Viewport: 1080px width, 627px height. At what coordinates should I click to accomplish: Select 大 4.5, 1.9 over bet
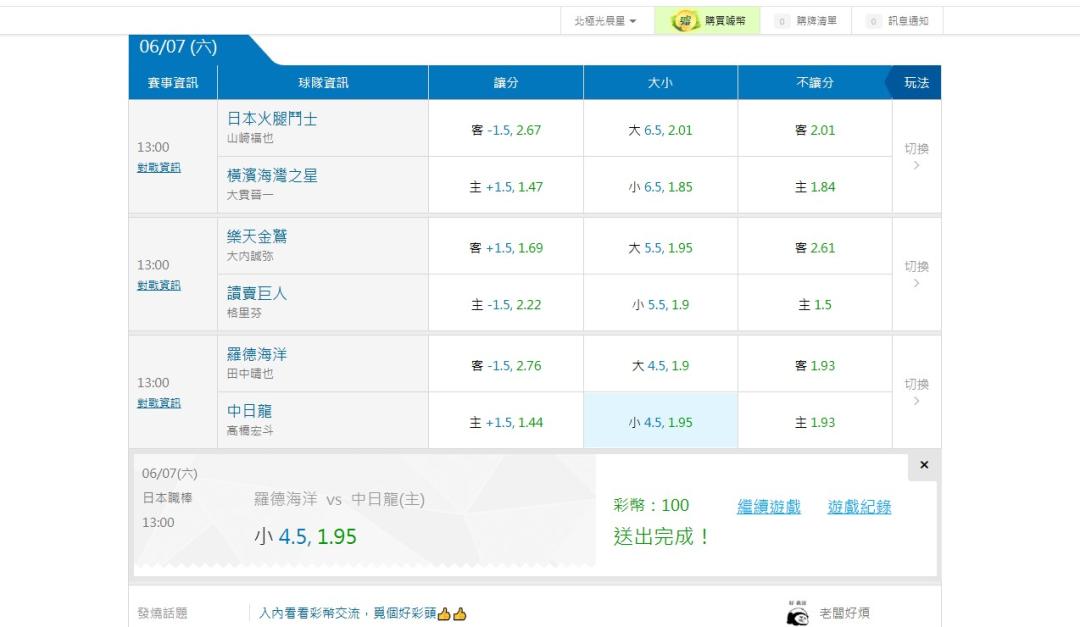pos(661,365)
